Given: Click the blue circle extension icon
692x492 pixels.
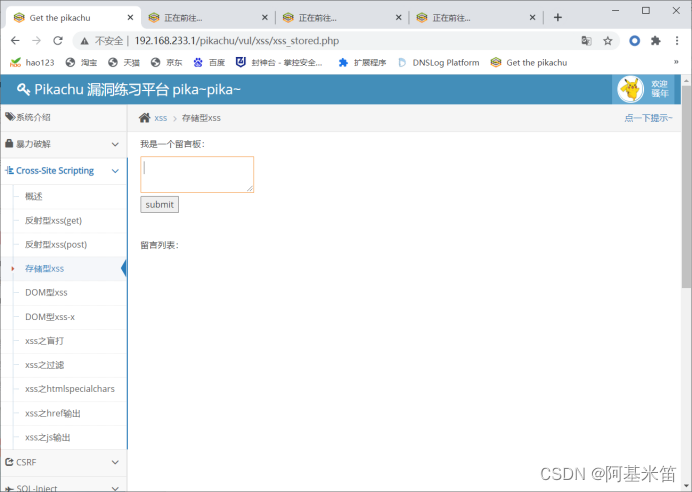Looking at the screenshot, I should point(635,41).
